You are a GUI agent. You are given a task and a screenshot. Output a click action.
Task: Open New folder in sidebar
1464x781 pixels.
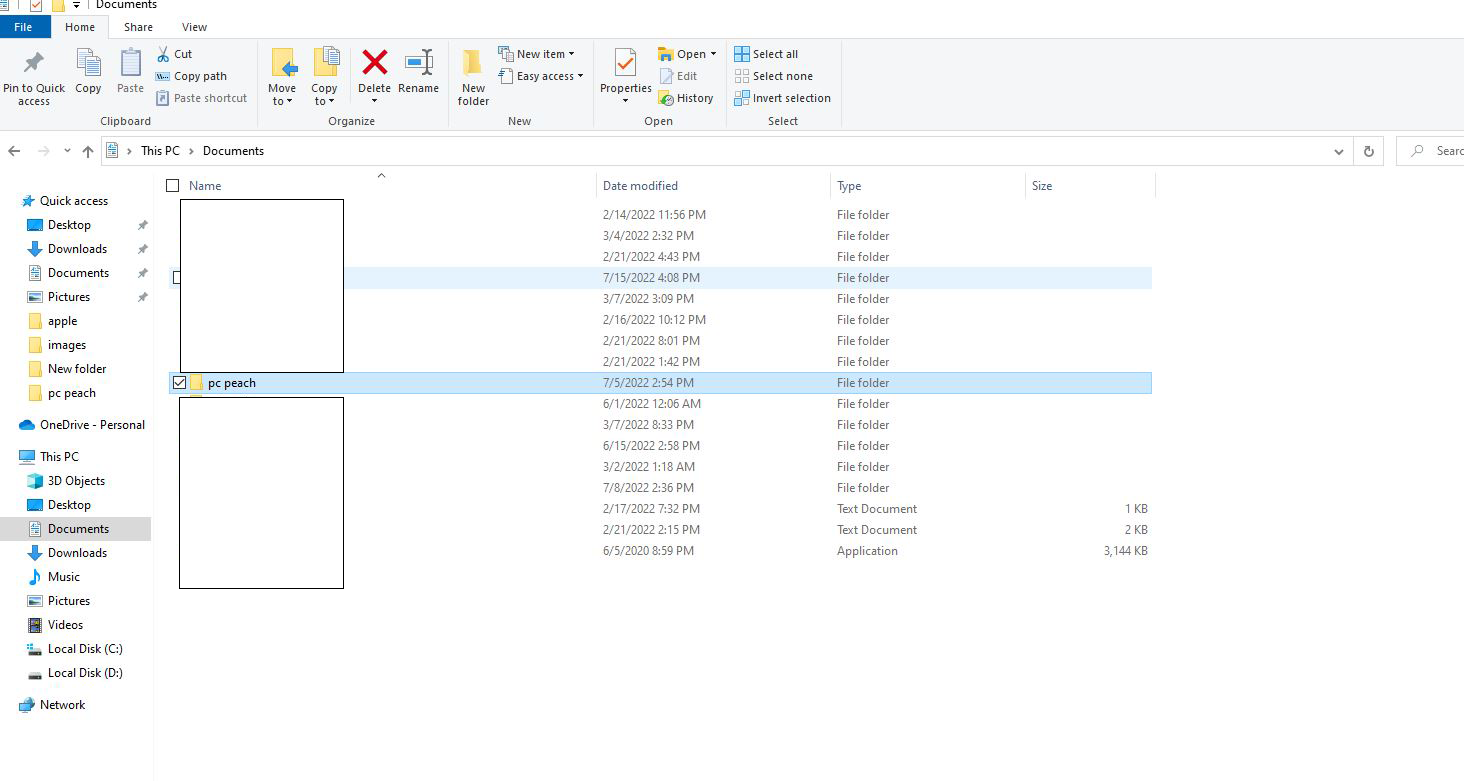77,369
